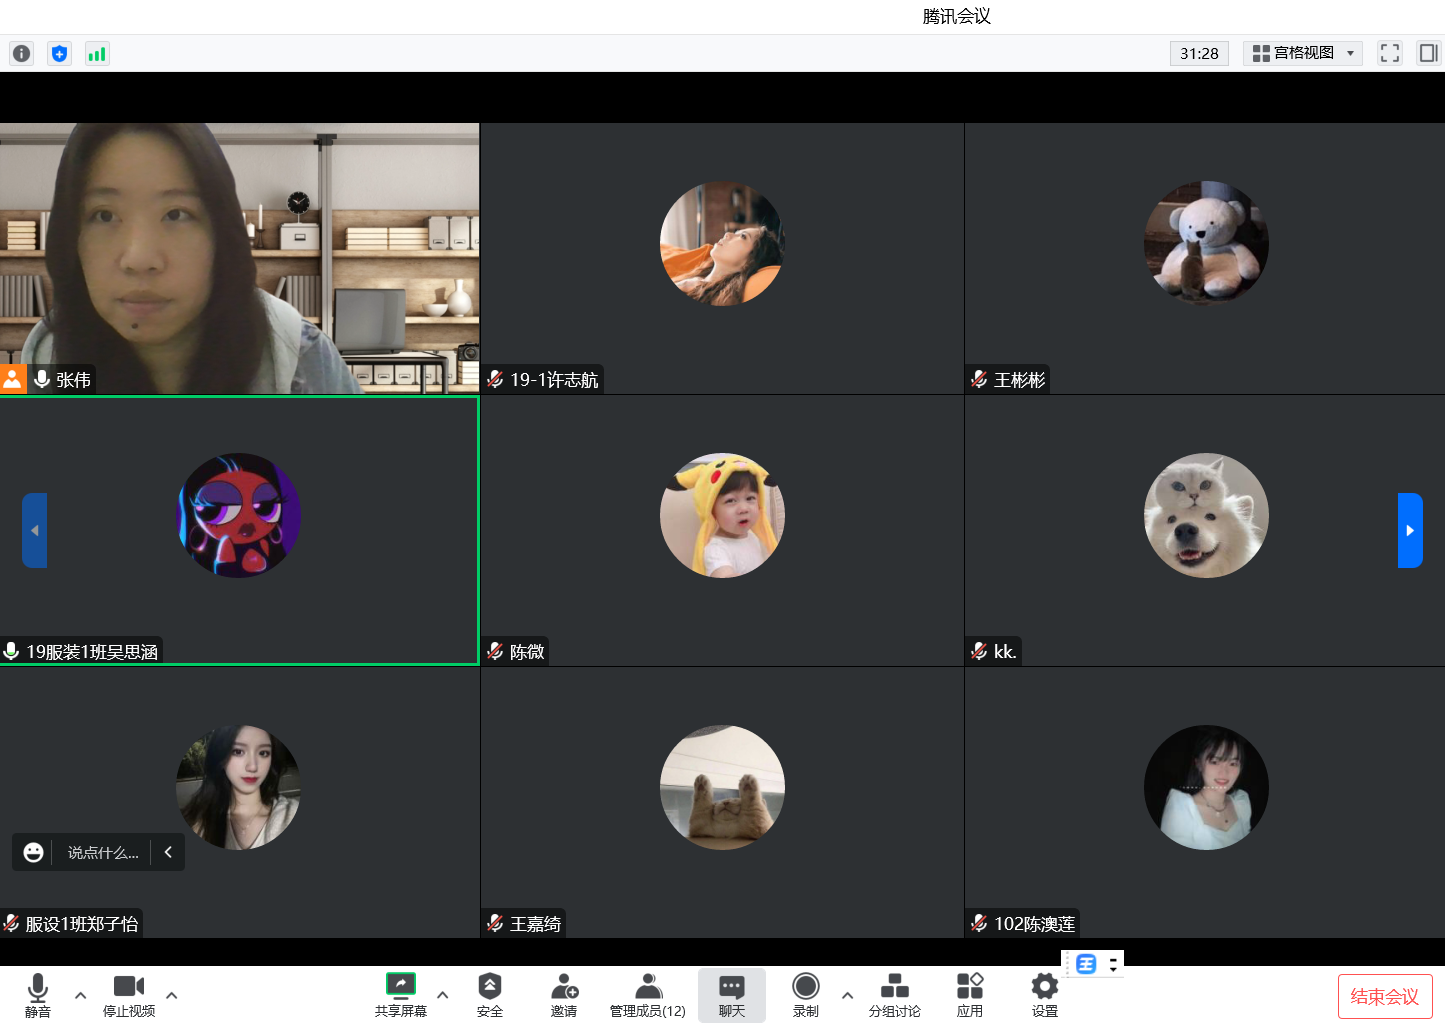The height and width of the screenshot is (1023, 1445).
Task: Select 陈微's Pikachu baby avatar
Action: pyautogui.click(x=722, y=515)
